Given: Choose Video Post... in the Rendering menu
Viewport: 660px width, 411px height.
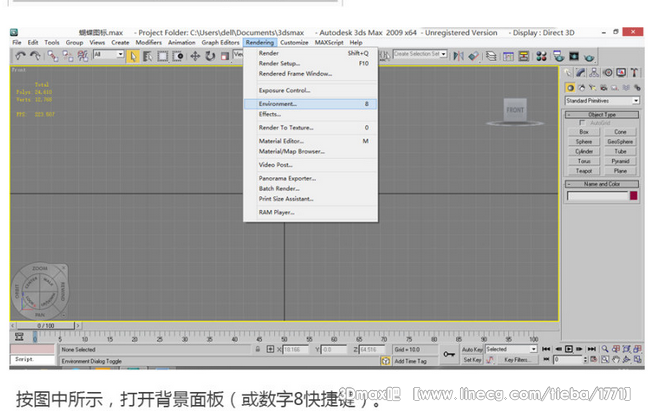Looking at the screenshot, I should point(310,165).
